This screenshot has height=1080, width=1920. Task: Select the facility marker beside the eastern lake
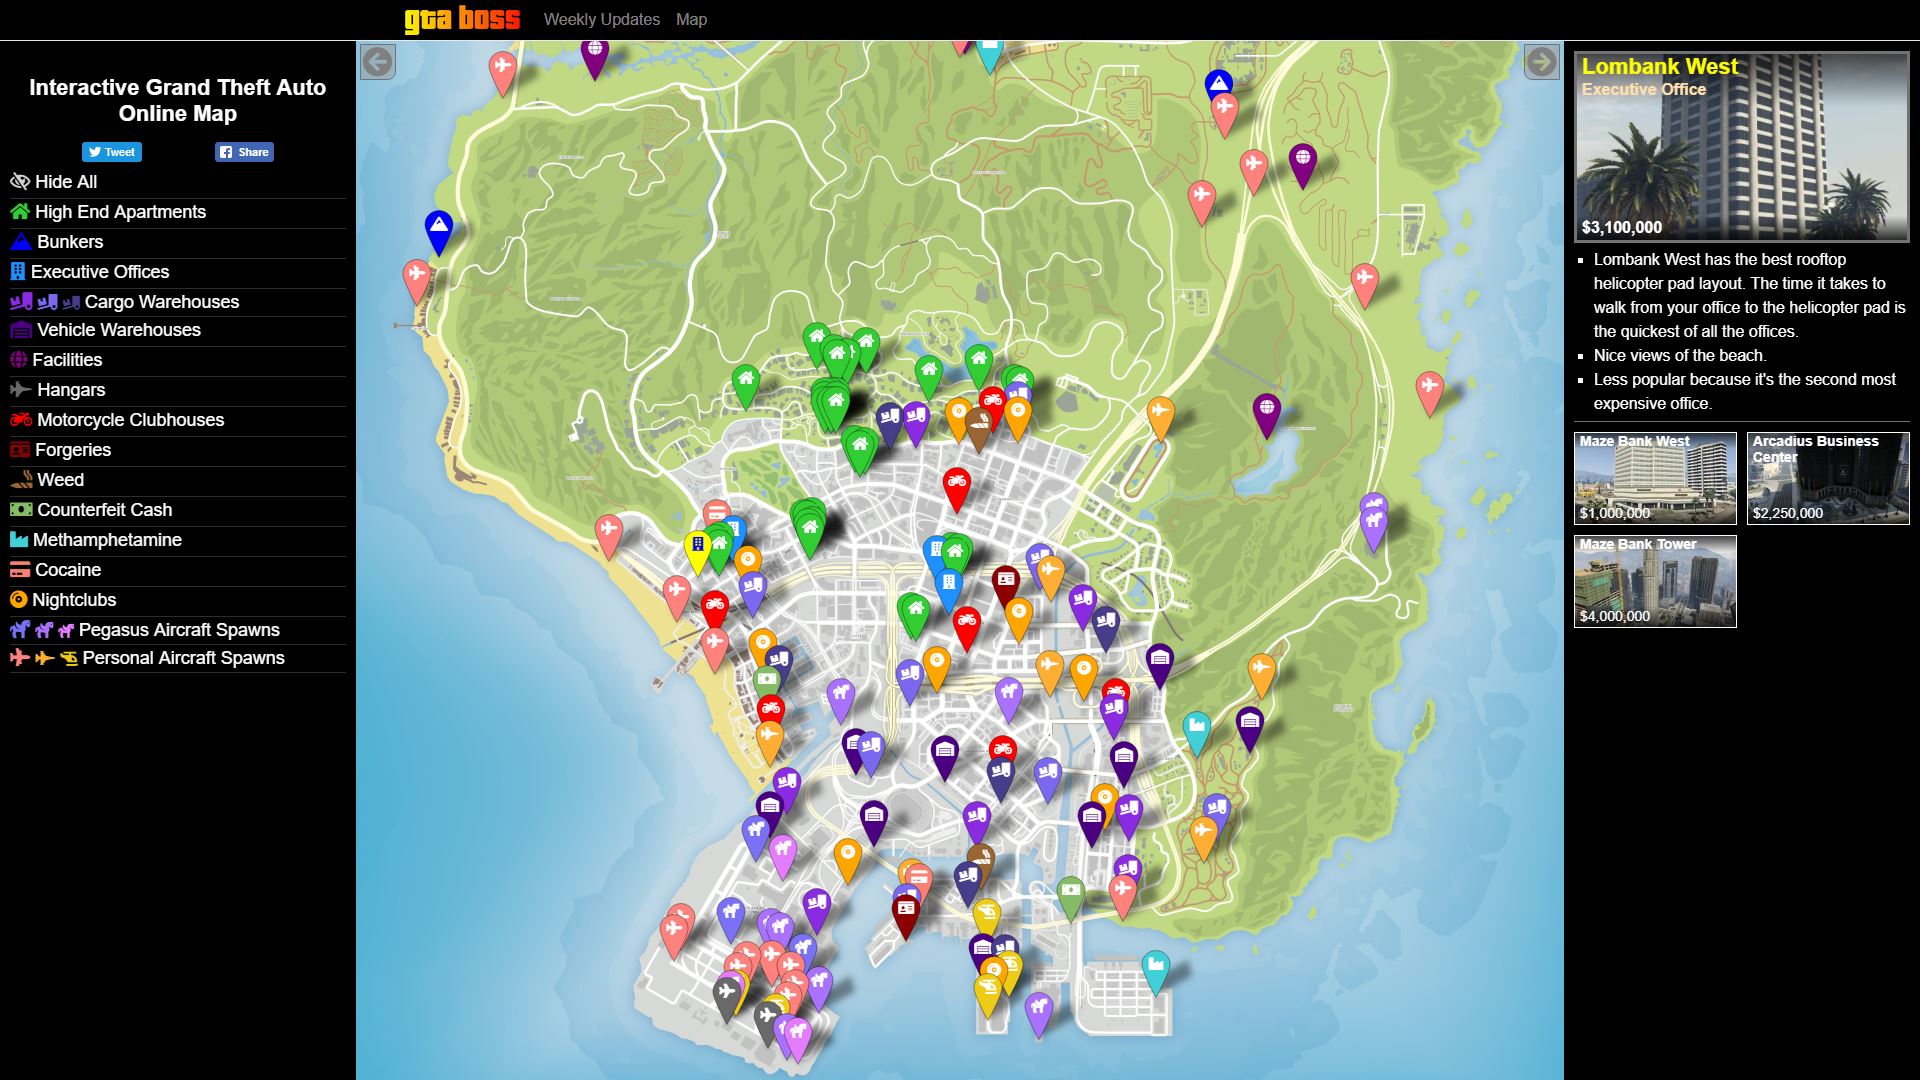tap(1267, 414)
